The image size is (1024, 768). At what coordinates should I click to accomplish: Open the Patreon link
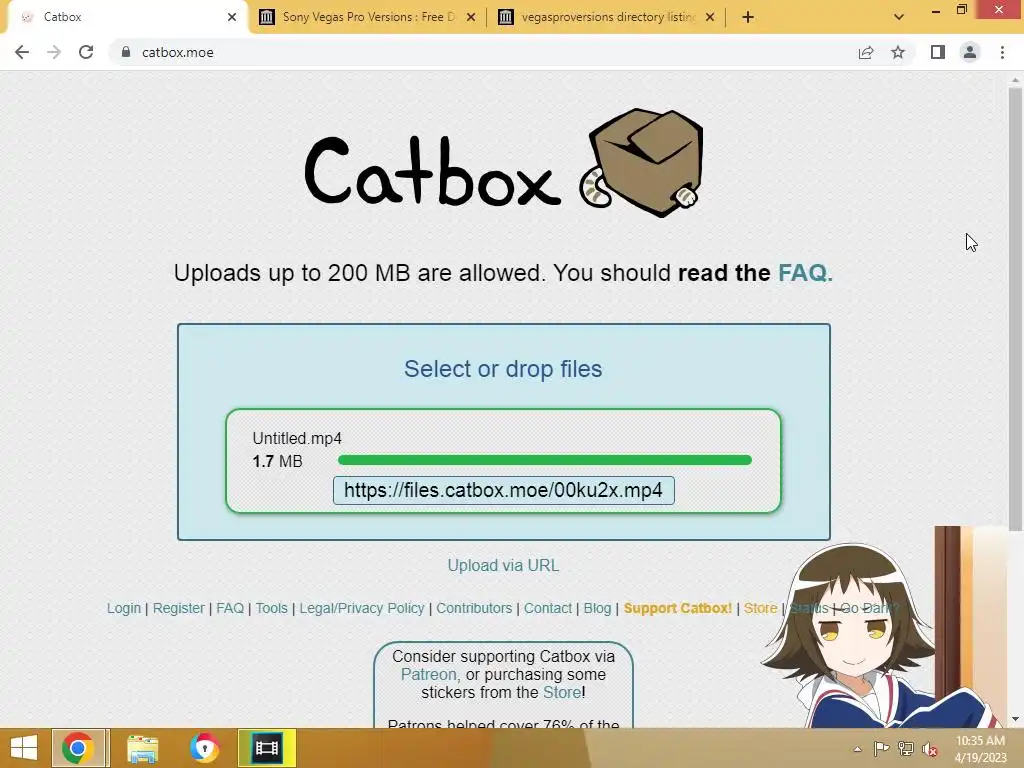[430, 675]
